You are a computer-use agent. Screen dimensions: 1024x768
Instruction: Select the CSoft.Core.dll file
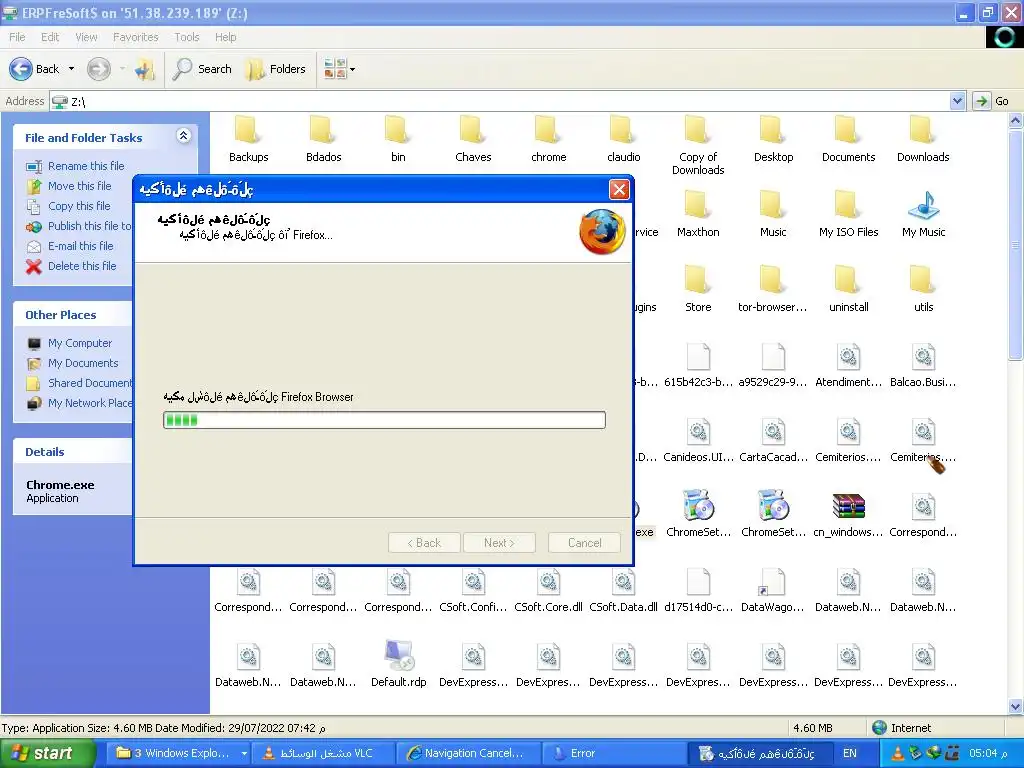(548, 589)
